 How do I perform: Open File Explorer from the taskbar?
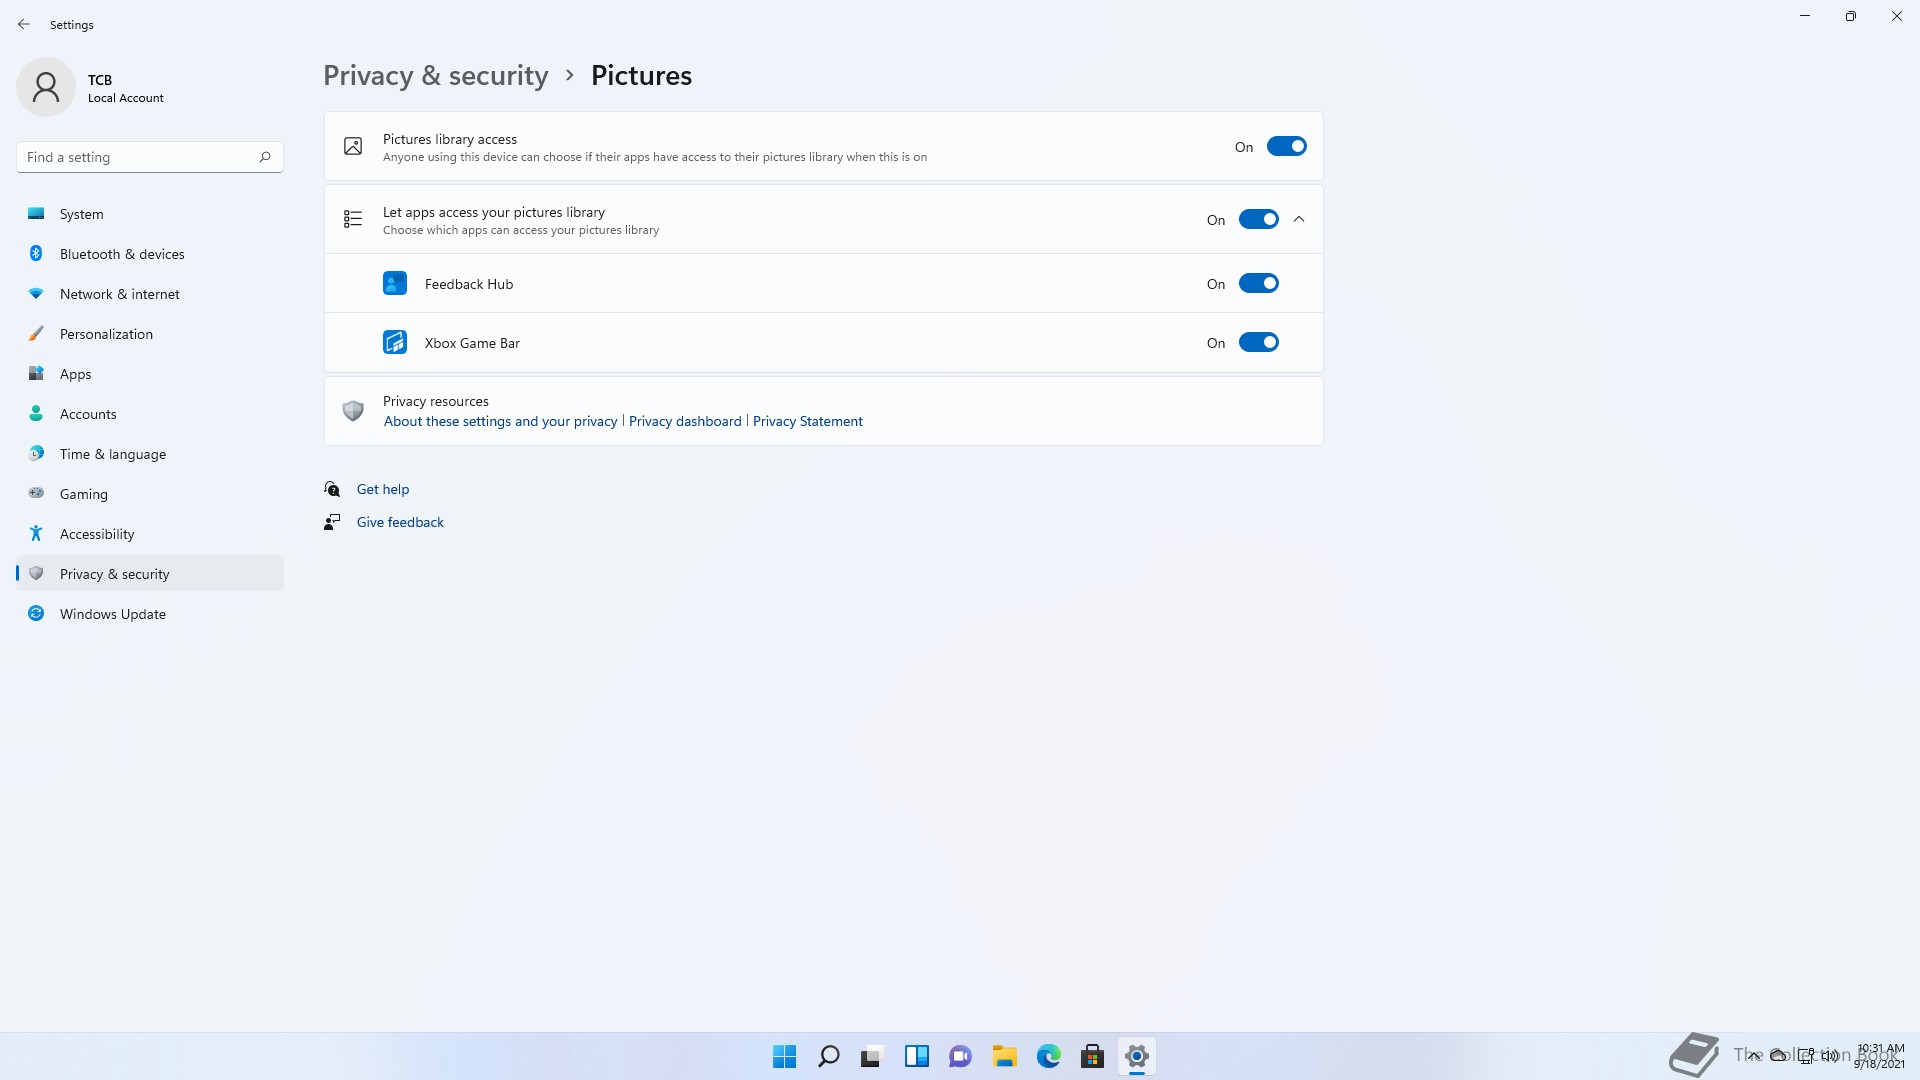coord(1004,1056)
